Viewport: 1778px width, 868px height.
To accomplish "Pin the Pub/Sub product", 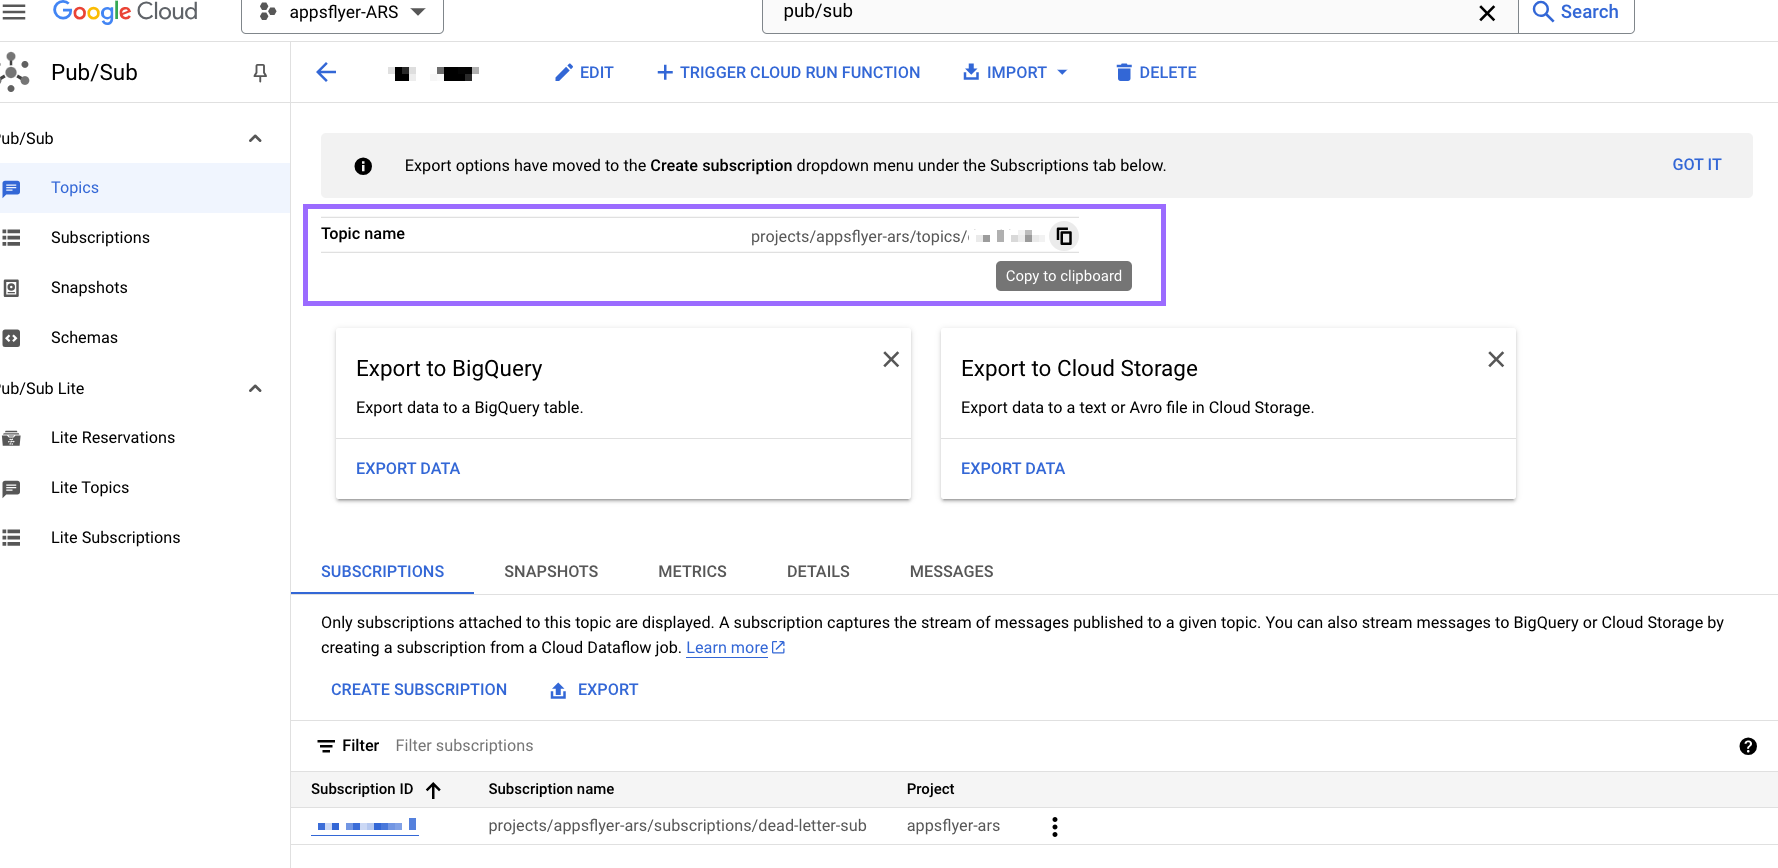I will click(x=260, y=73).
